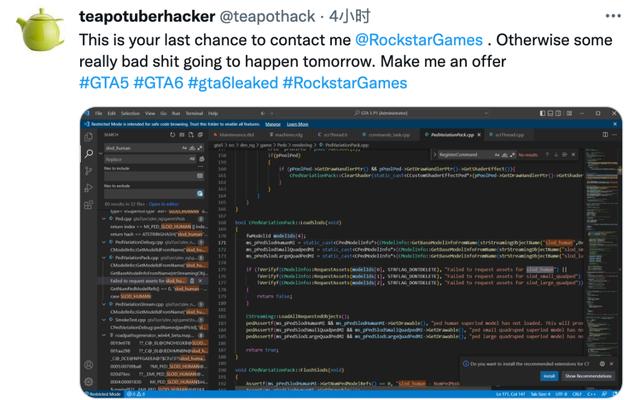Open customize layout icon in title bar
Screen dimensions: 640x400
pos(569,113)
